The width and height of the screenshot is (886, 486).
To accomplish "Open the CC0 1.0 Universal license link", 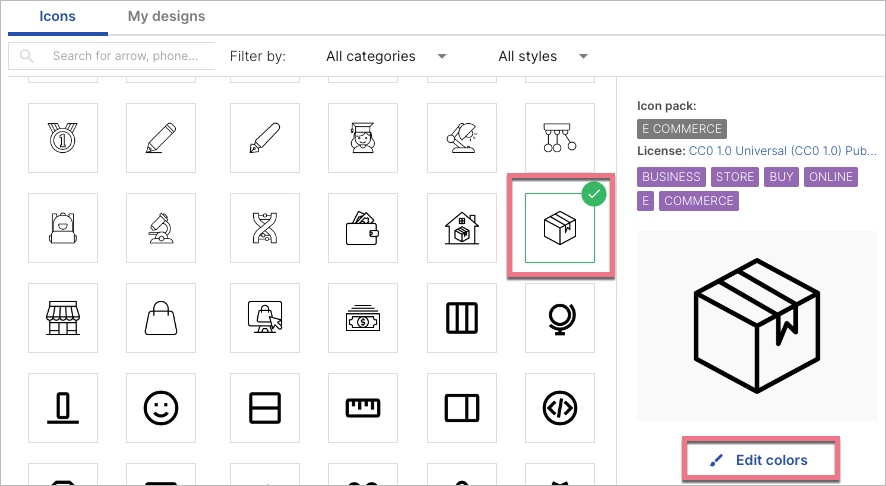I will pos(782,151).
